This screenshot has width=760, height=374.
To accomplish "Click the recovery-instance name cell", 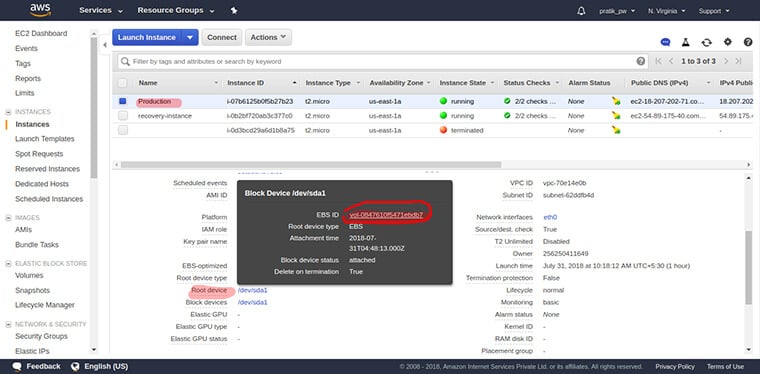I will (x=165, y=116).
